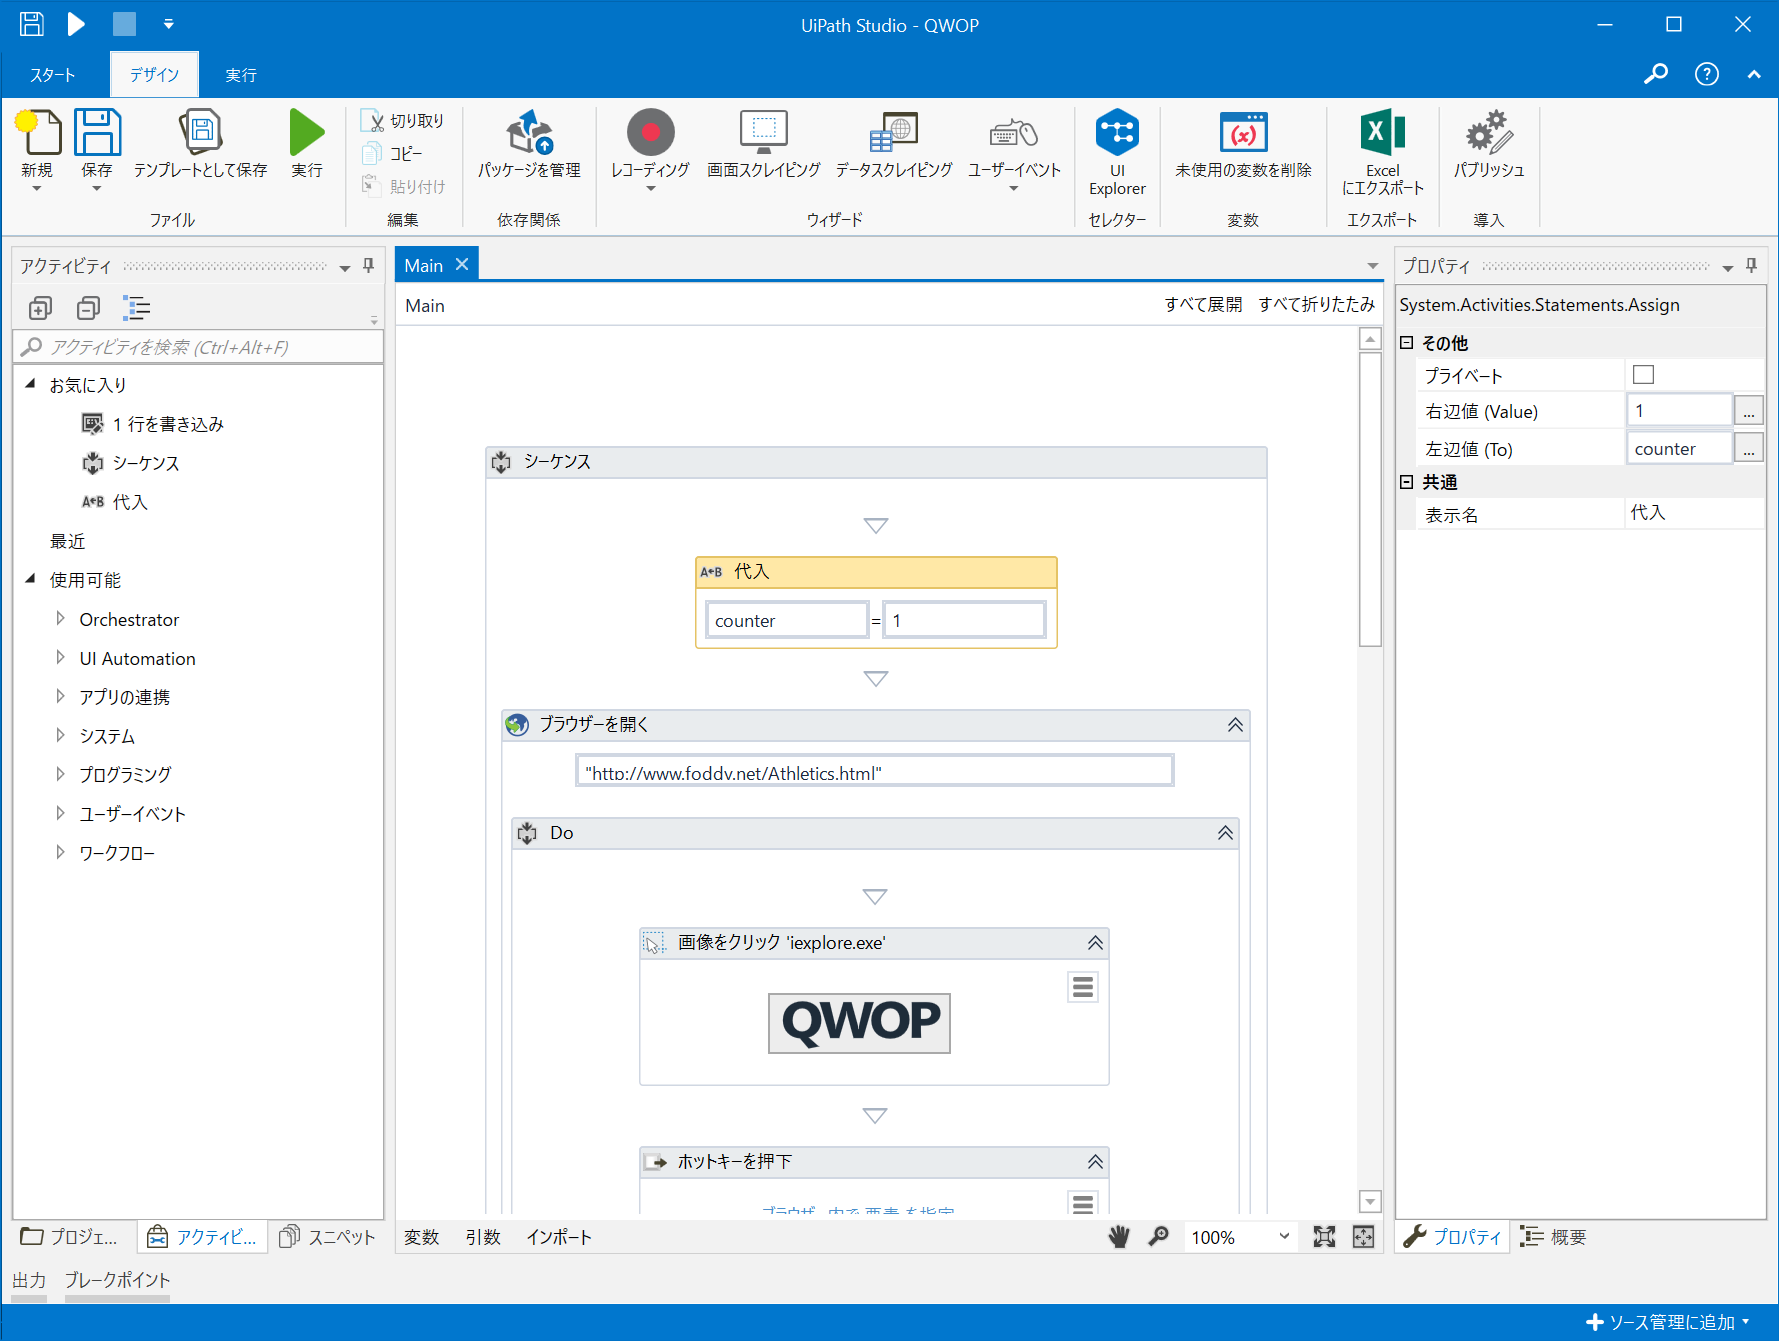Select the pan (hand) tool

1119,1237
